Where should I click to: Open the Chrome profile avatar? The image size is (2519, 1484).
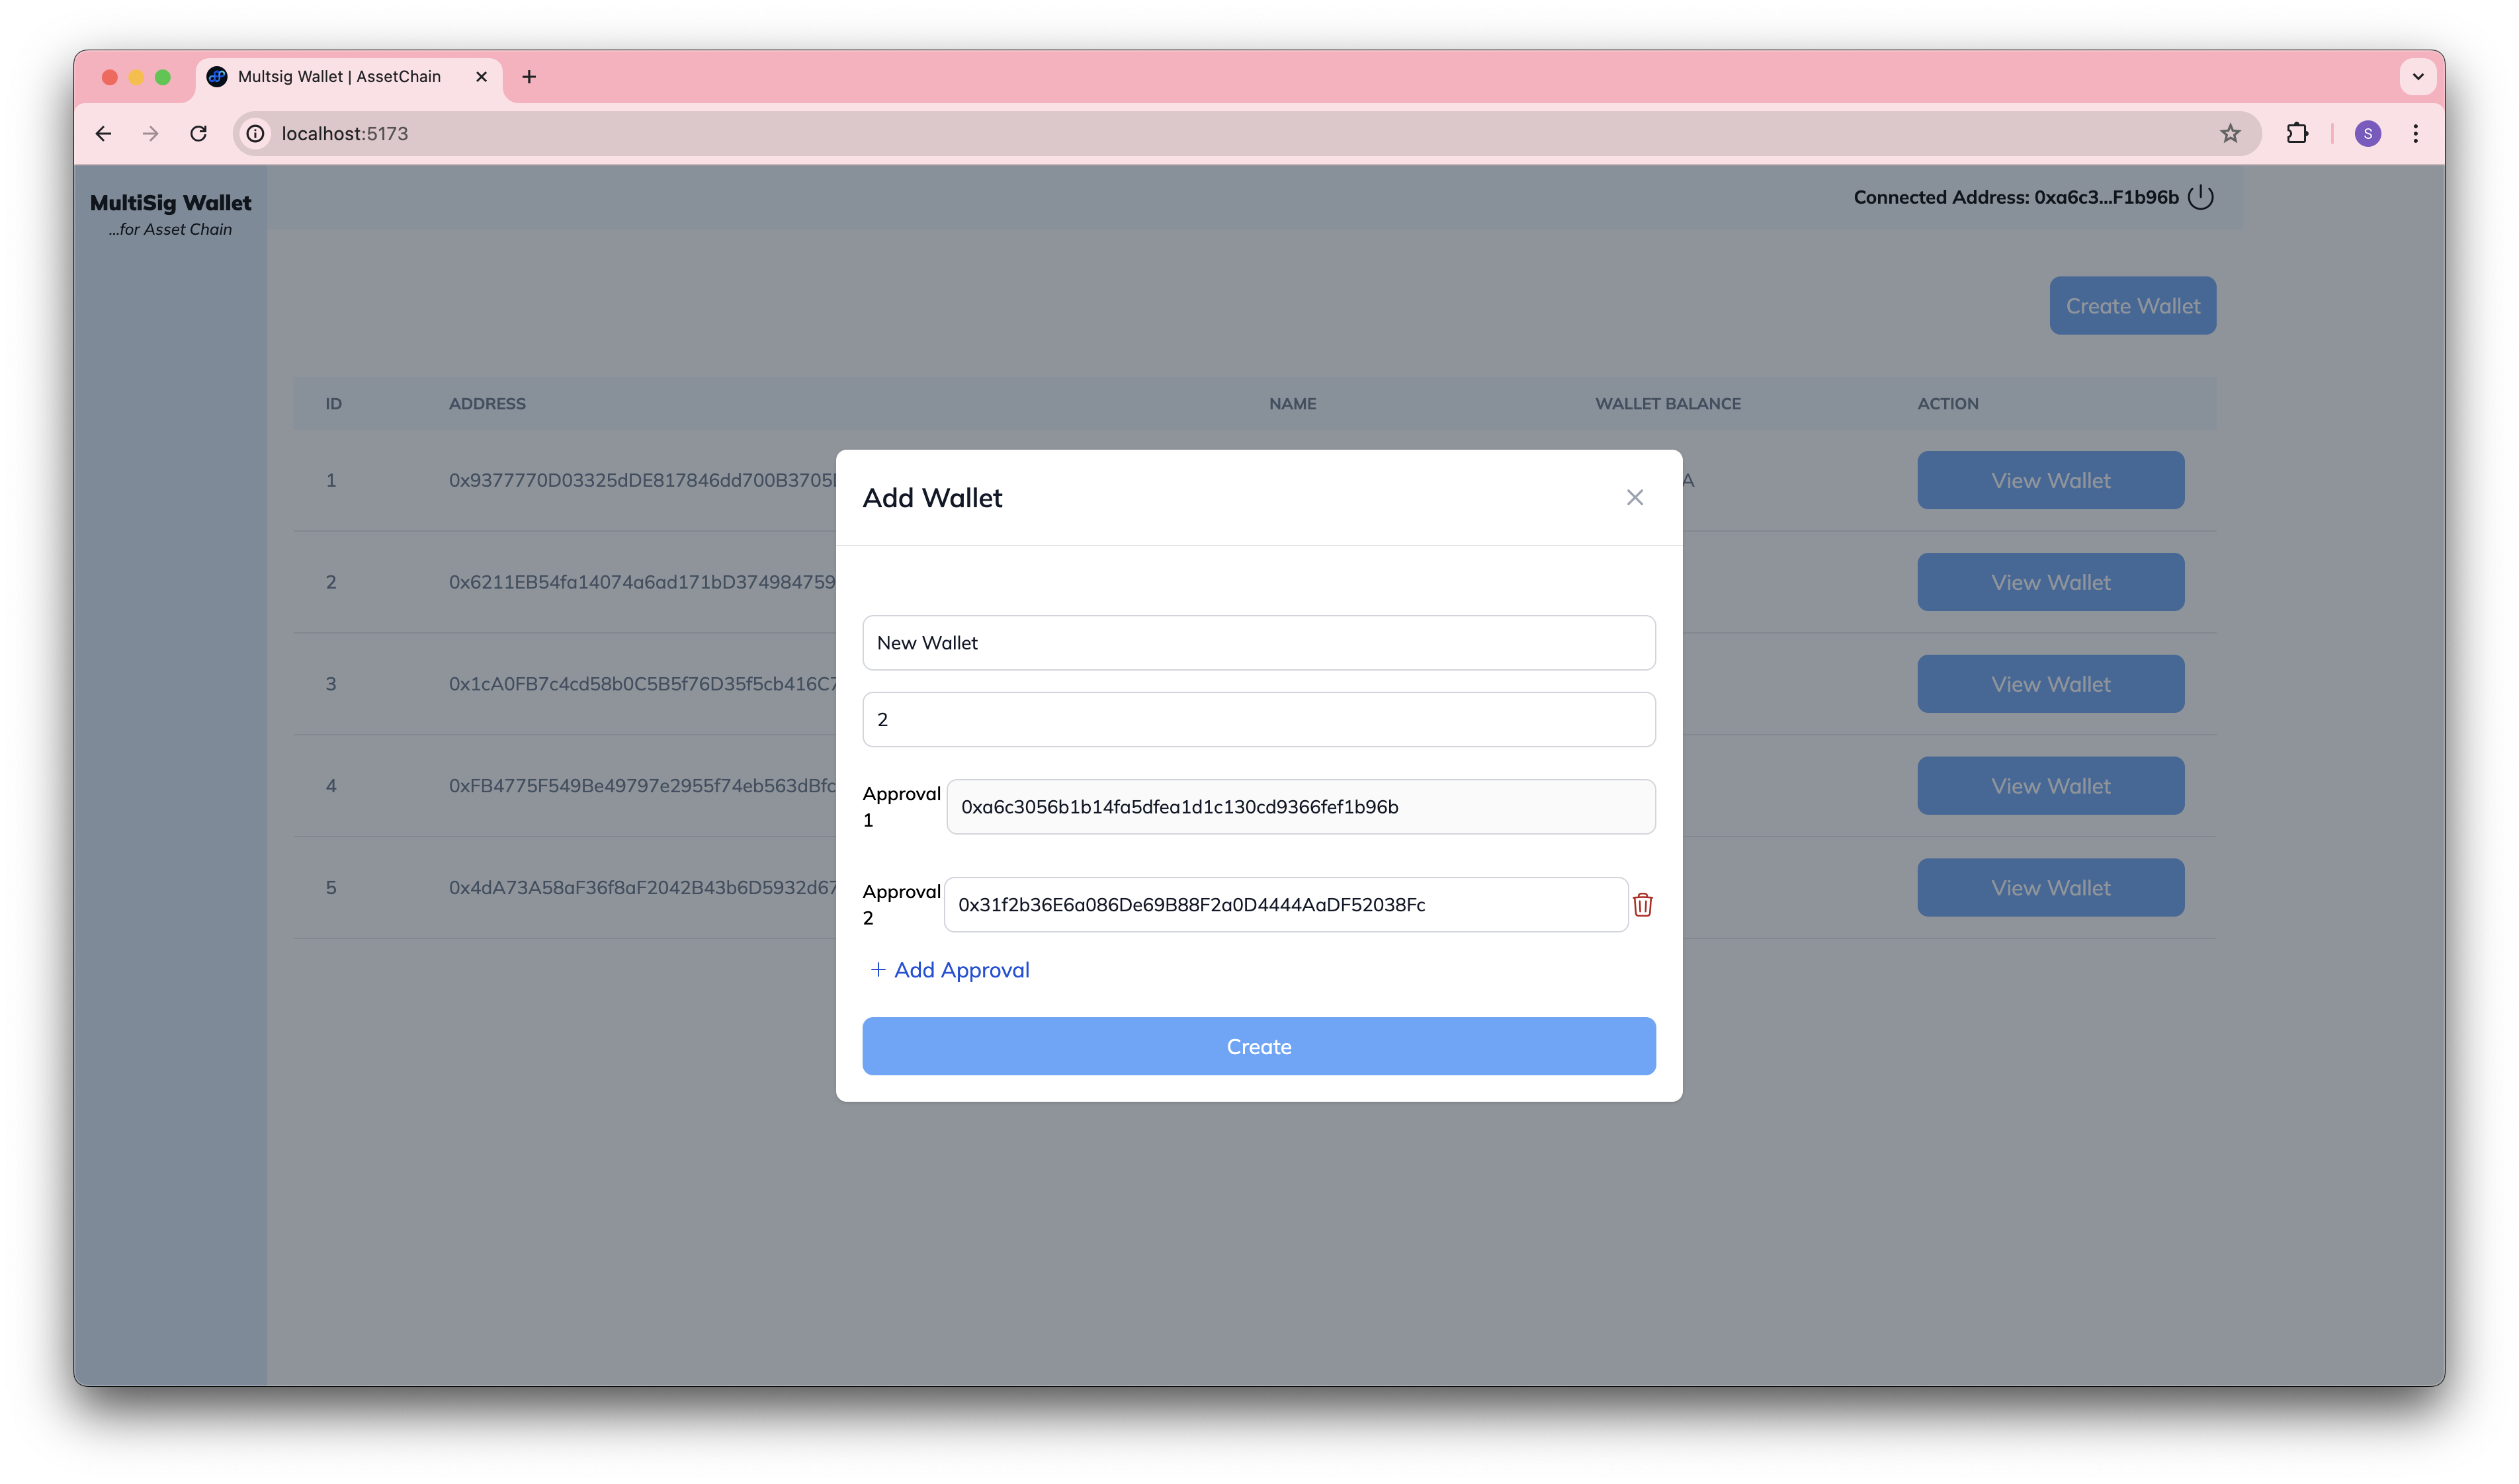click(2367, 134)
